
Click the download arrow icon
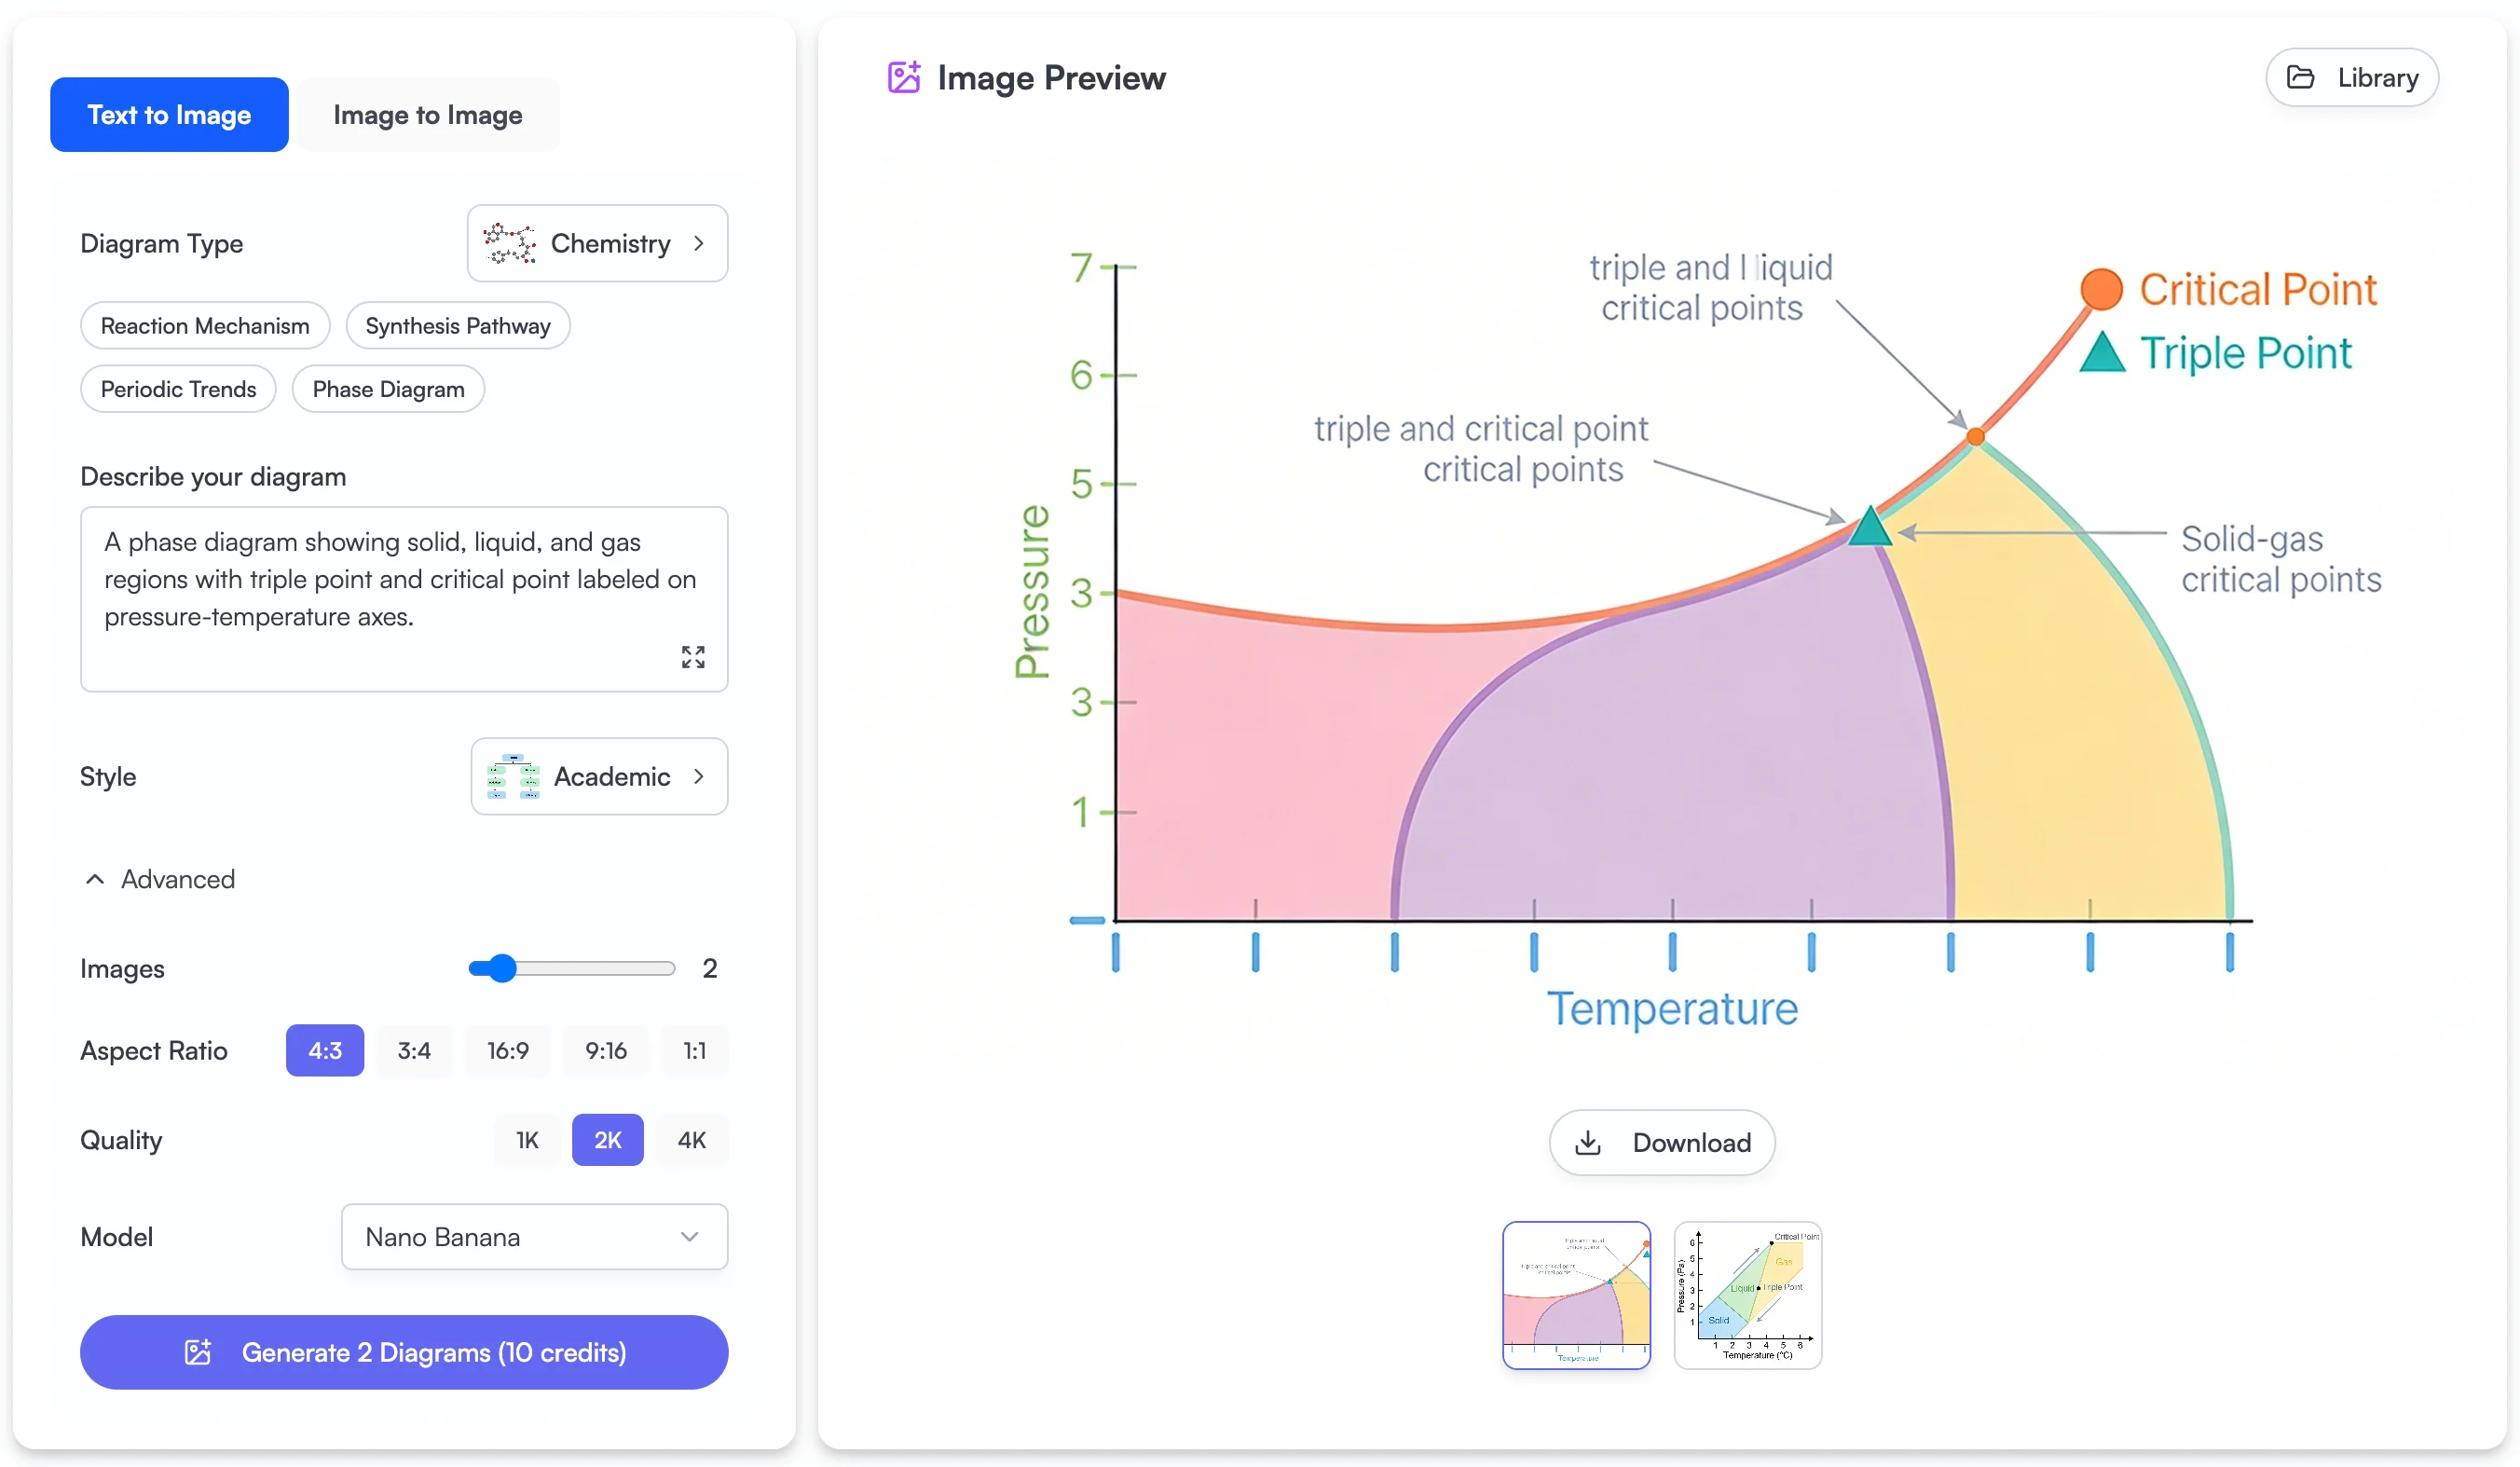point(1589,1142)
